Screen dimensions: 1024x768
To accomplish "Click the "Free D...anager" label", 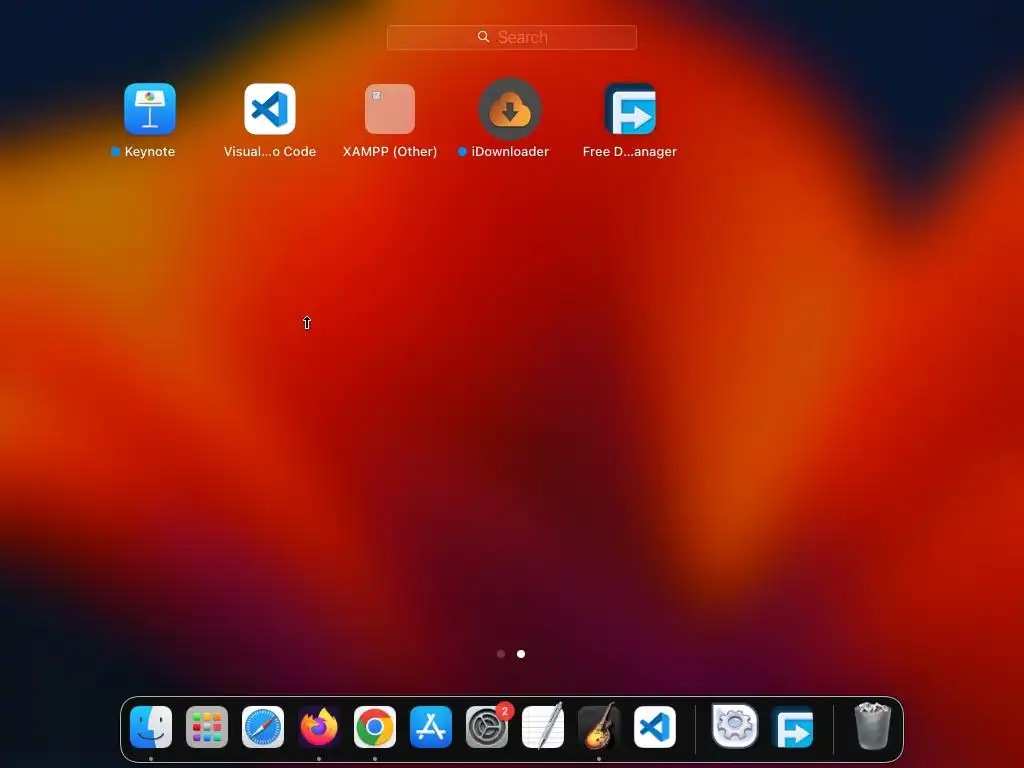I will click(630, 152).
